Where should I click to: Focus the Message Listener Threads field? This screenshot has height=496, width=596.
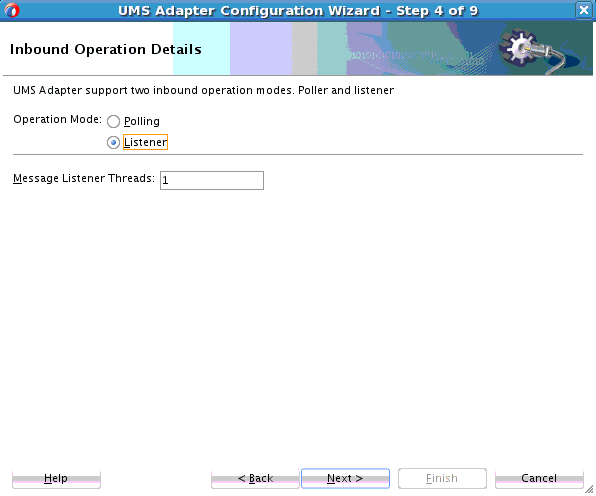tap(212, 180)
